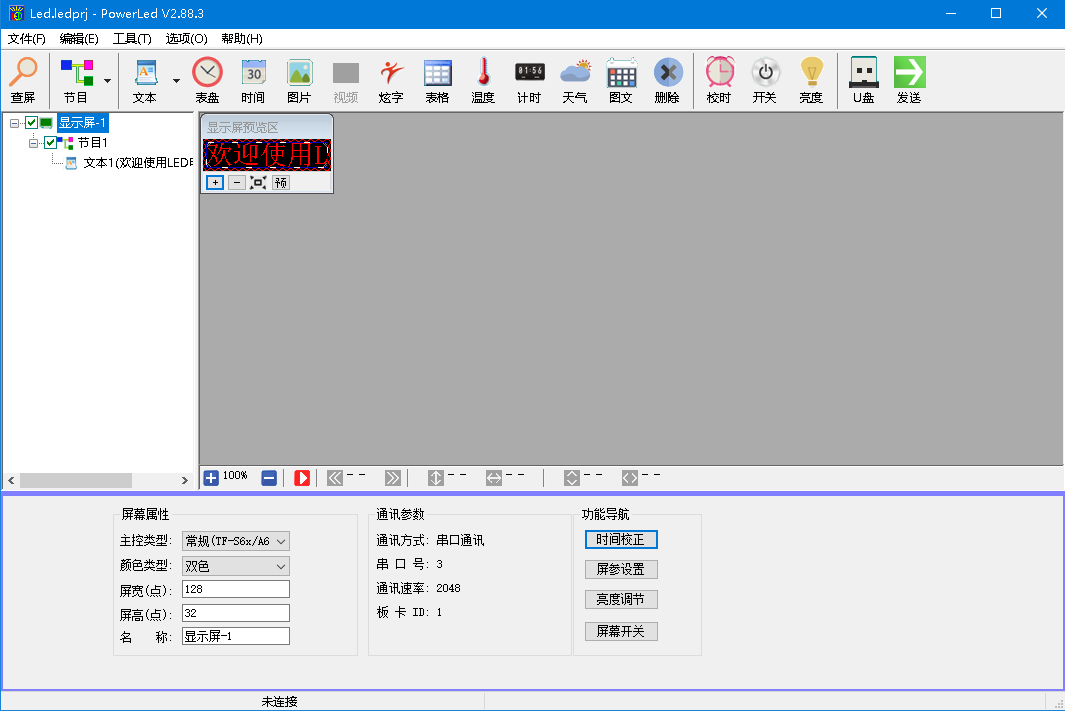
Task: Open the 工具(T) menu
Action: click(131, 38)
